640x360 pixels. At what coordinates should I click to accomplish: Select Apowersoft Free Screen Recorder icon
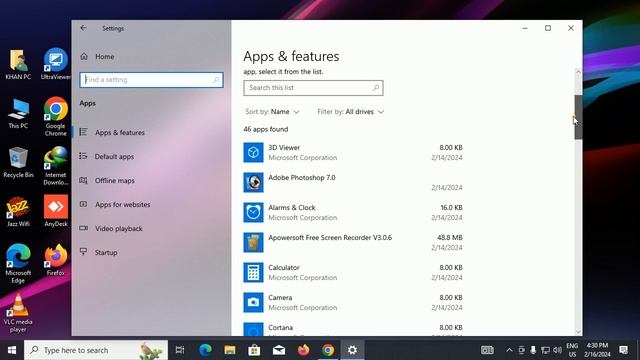(x=253, y=242)
